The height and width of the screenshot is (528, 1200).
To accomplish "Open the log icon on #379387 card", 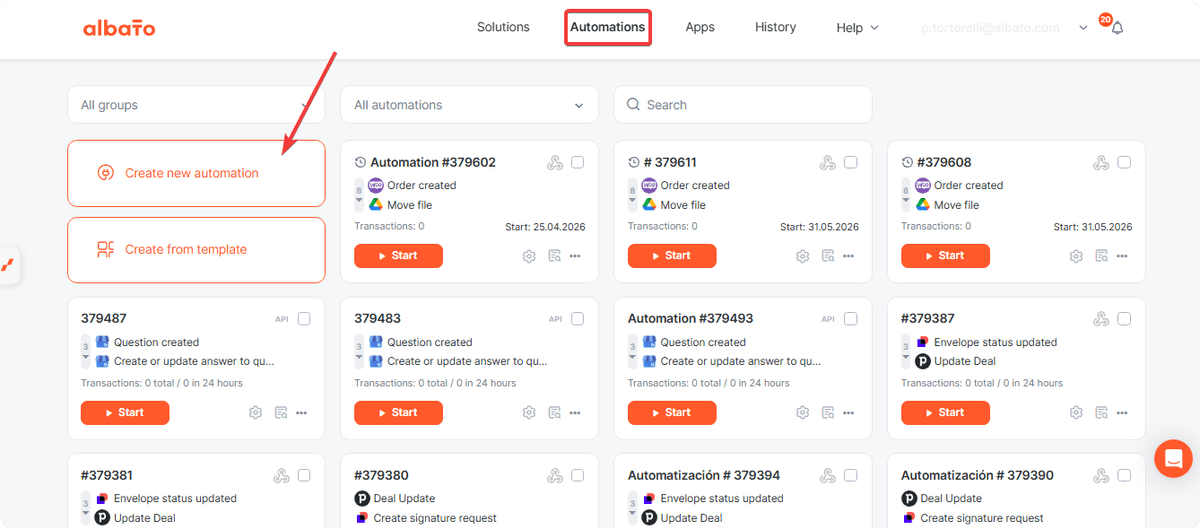I will click(1102, 412).
